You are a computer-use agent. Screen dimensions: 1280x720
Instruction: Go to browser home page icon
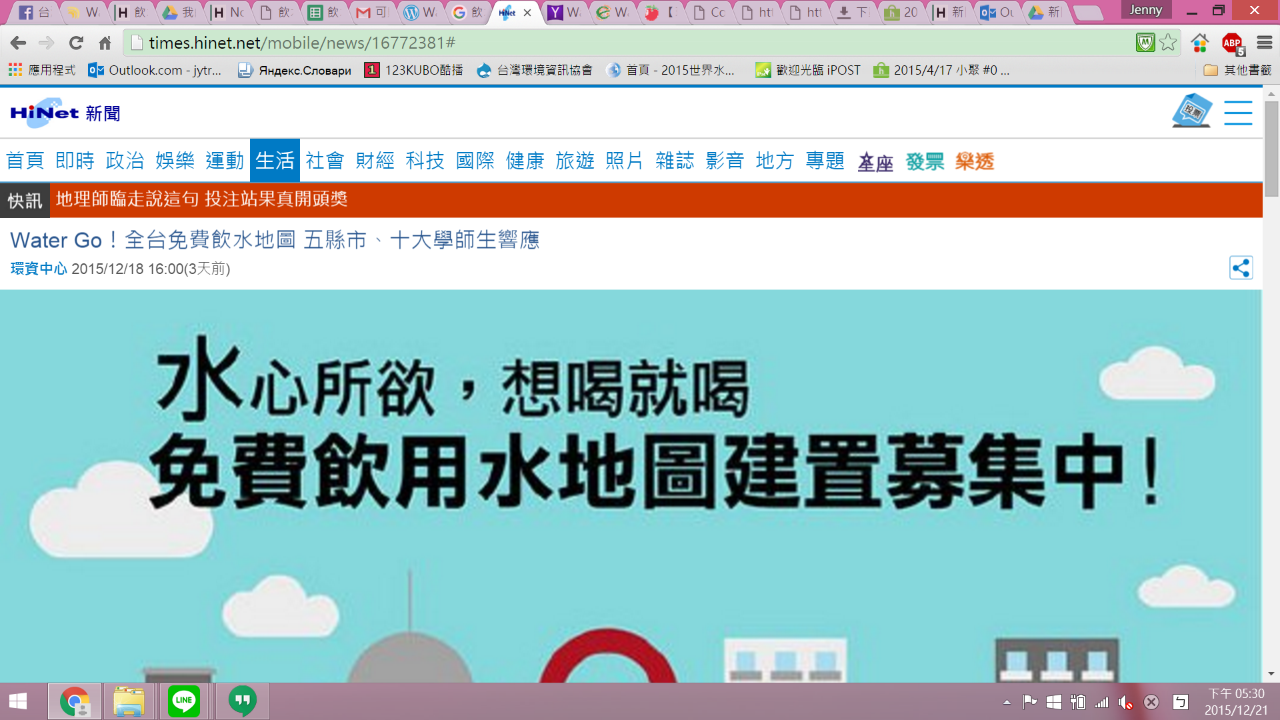click(105, 43)
